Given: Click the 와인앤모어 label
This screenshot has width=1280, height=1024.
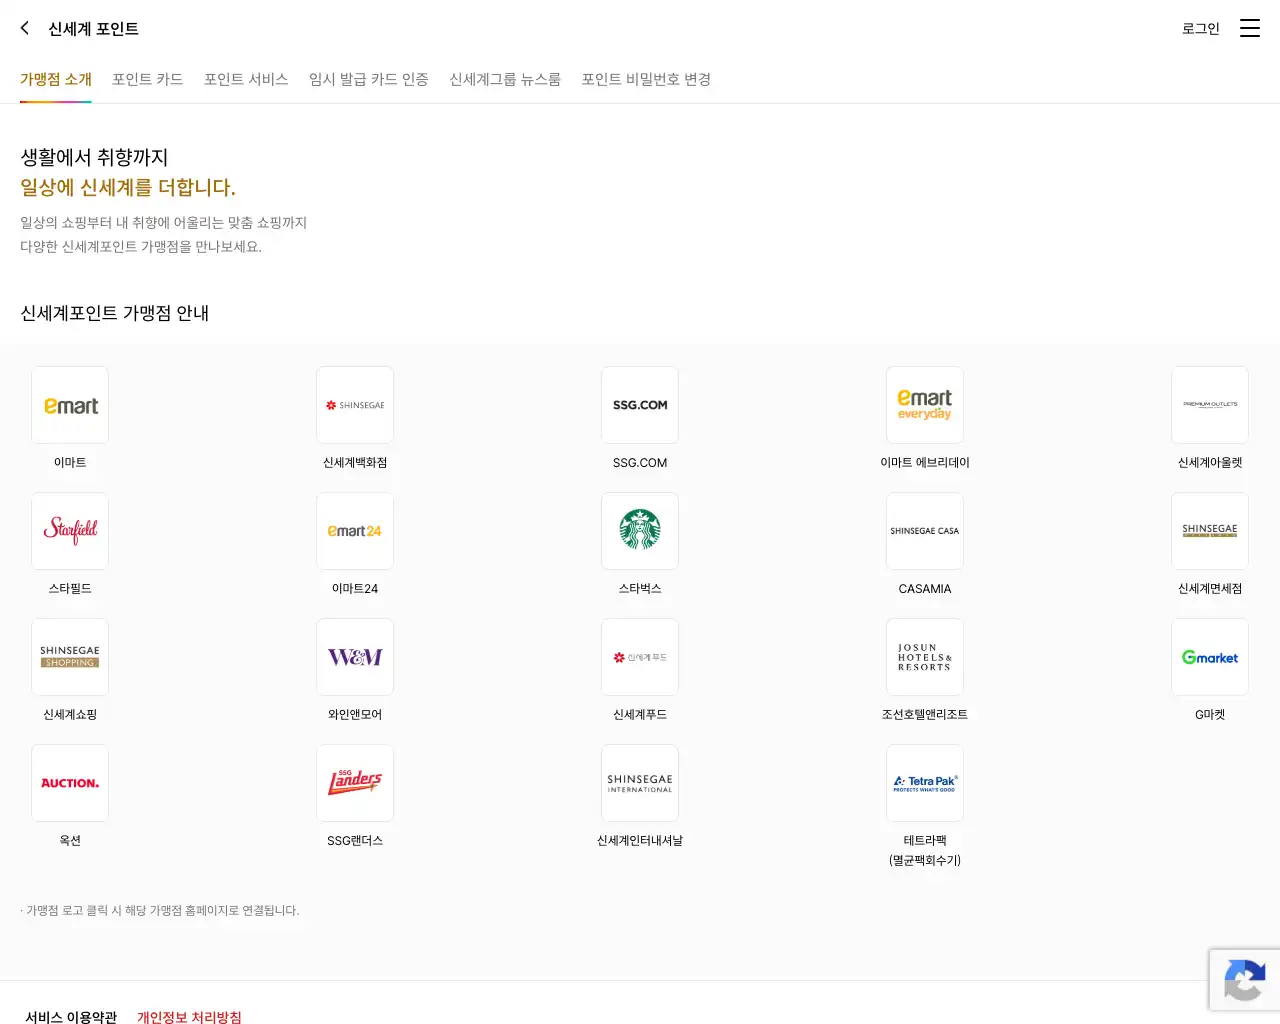Looking at the screenshot, I should coord(355,715).
